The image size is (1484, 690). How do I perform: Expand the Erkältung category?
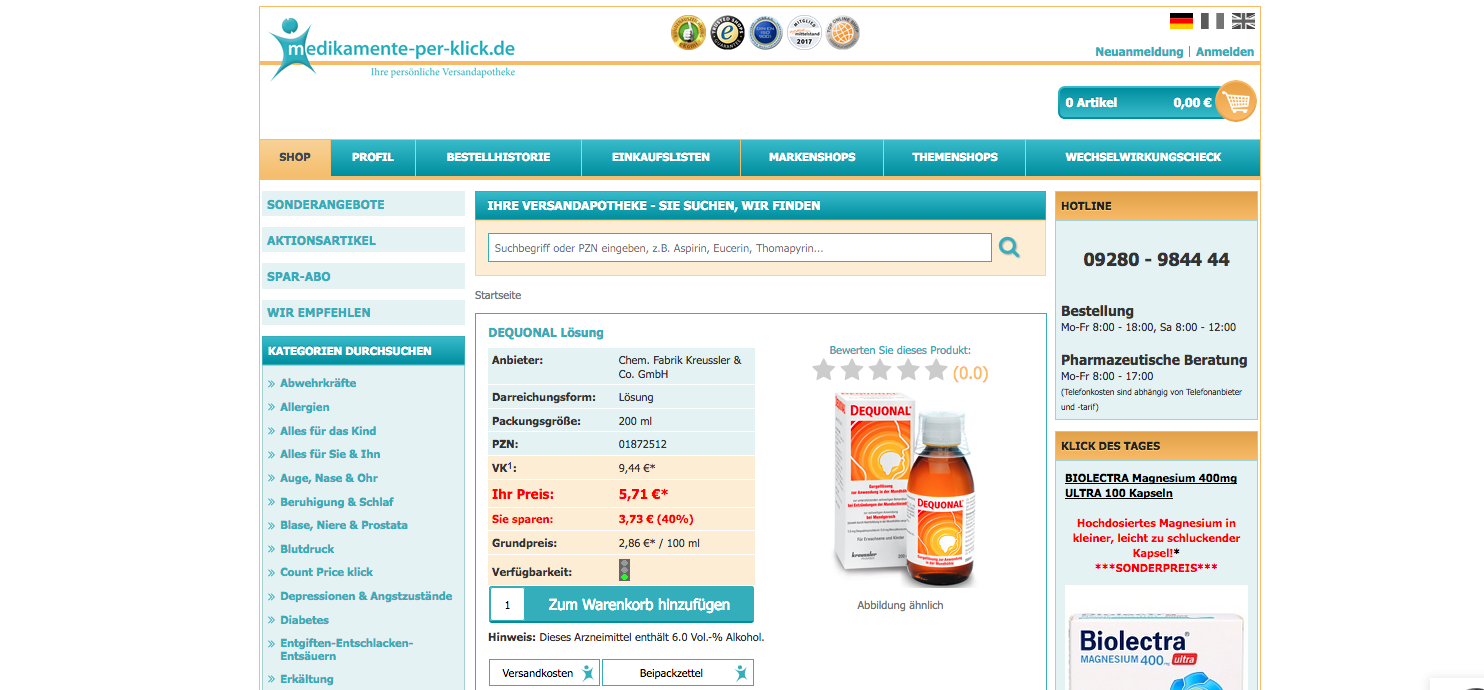coord(306,679)
